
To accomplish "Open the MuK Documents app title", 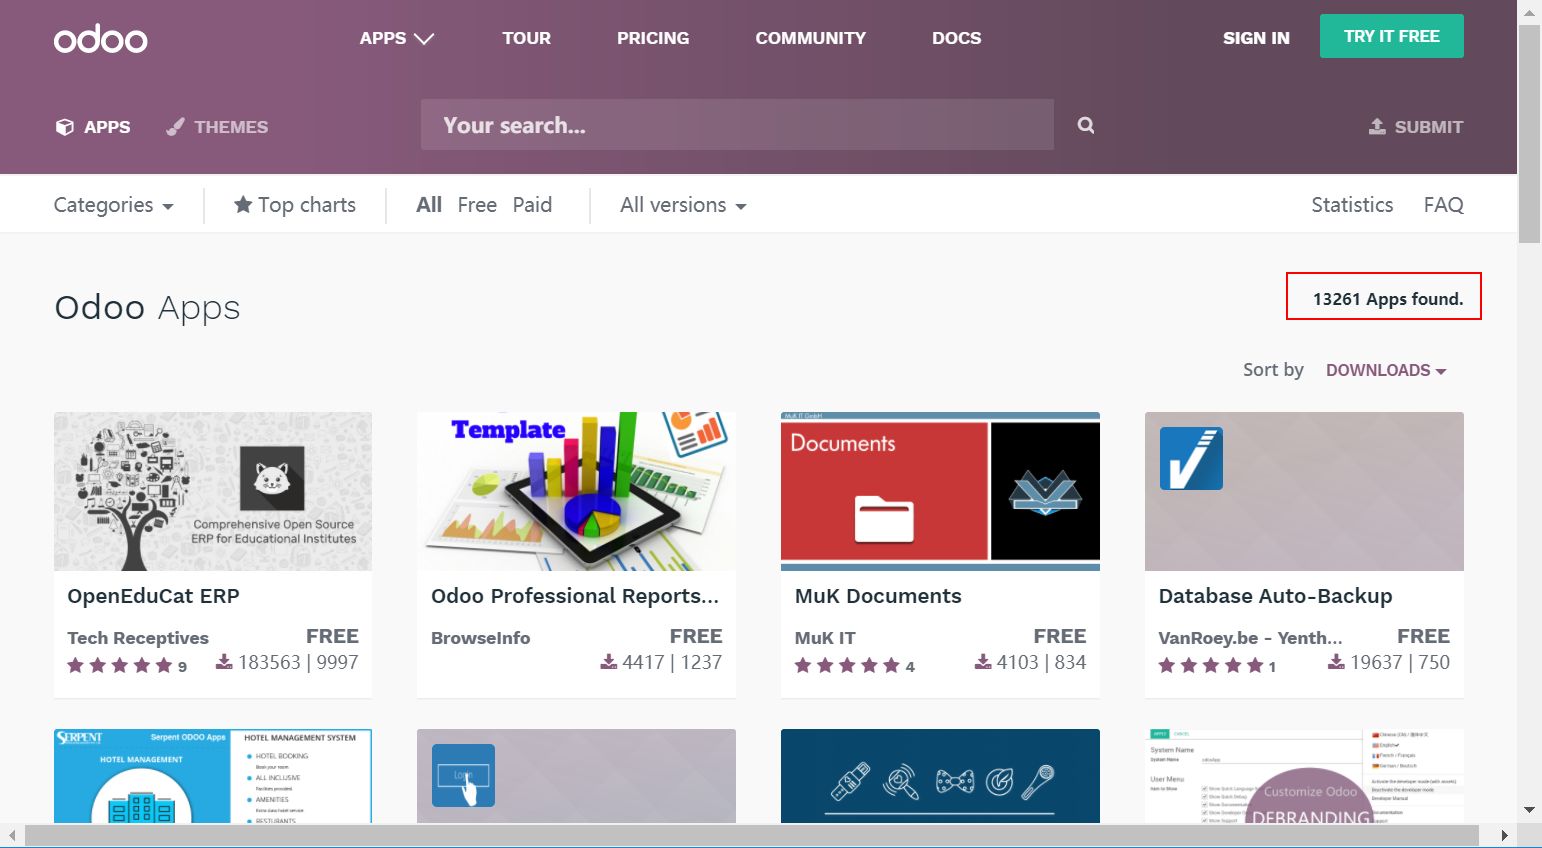I will tap(878, 596).
